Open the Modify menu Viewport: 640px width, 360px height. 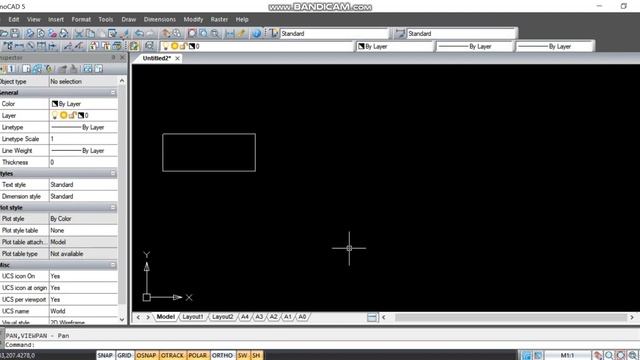(193, 19)
